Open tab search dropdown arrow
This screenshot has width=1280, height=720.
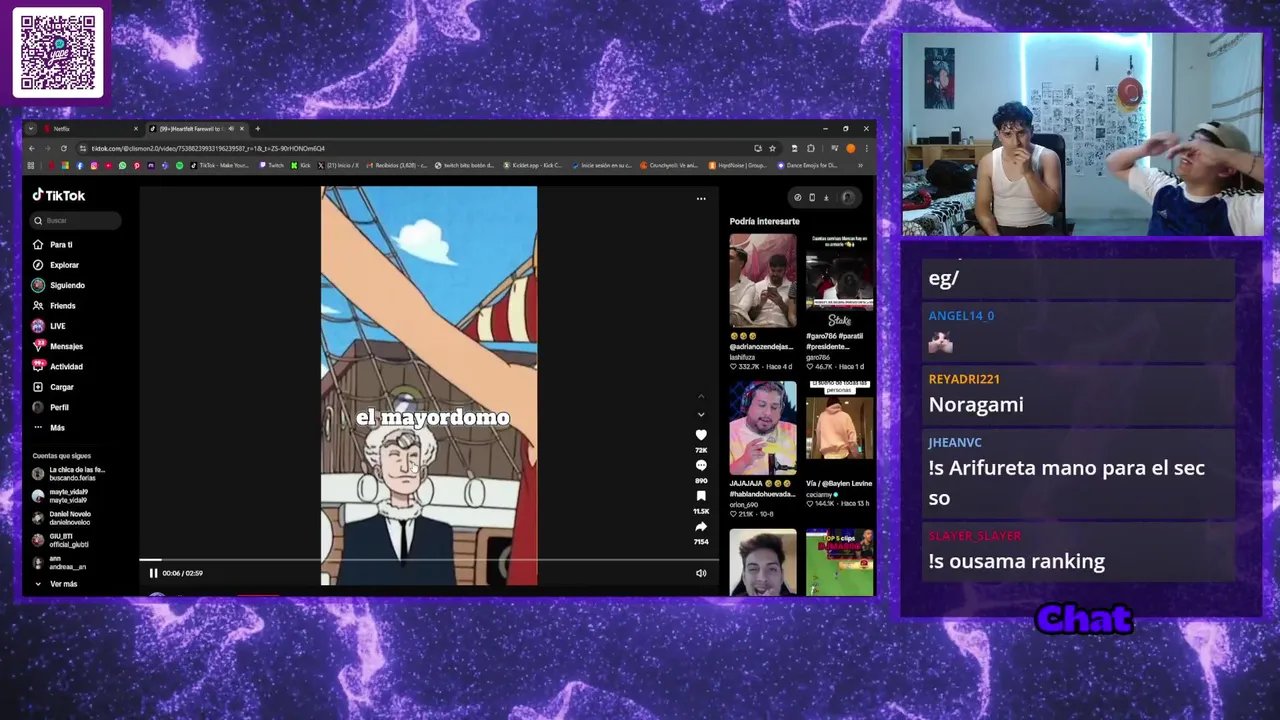pyautogui.click(x=31, y=128)
